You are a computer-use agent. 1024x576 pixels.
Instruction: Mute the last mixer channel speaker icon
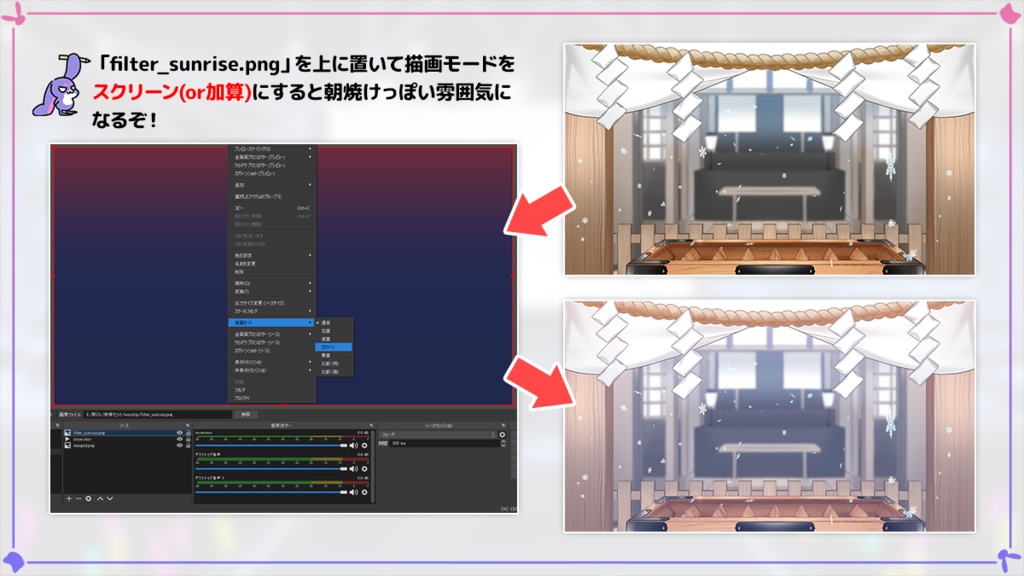353,492
